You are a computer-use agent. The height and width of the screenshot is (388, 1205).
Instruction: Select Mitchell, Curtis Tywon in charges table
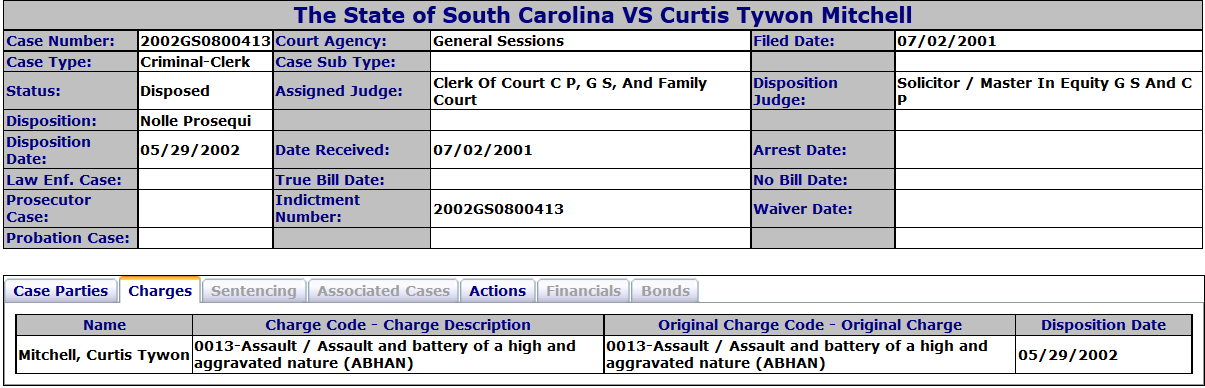point(105,355)
